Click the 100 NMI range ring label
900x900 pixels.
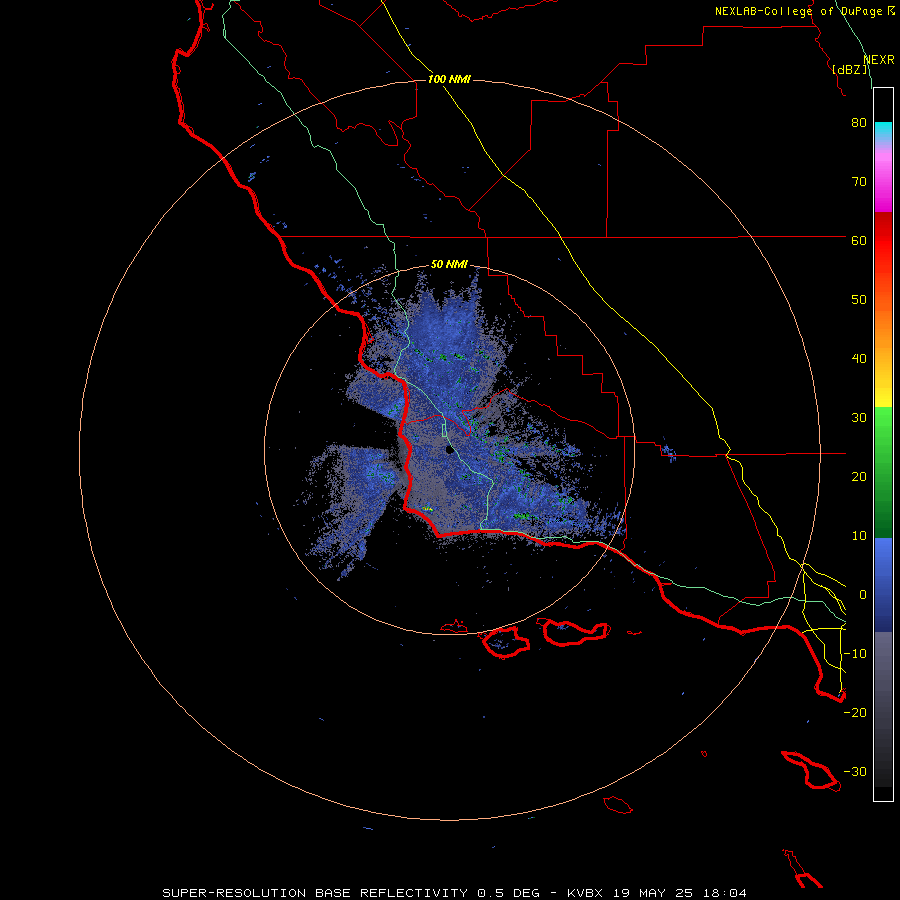click(449, 79)
